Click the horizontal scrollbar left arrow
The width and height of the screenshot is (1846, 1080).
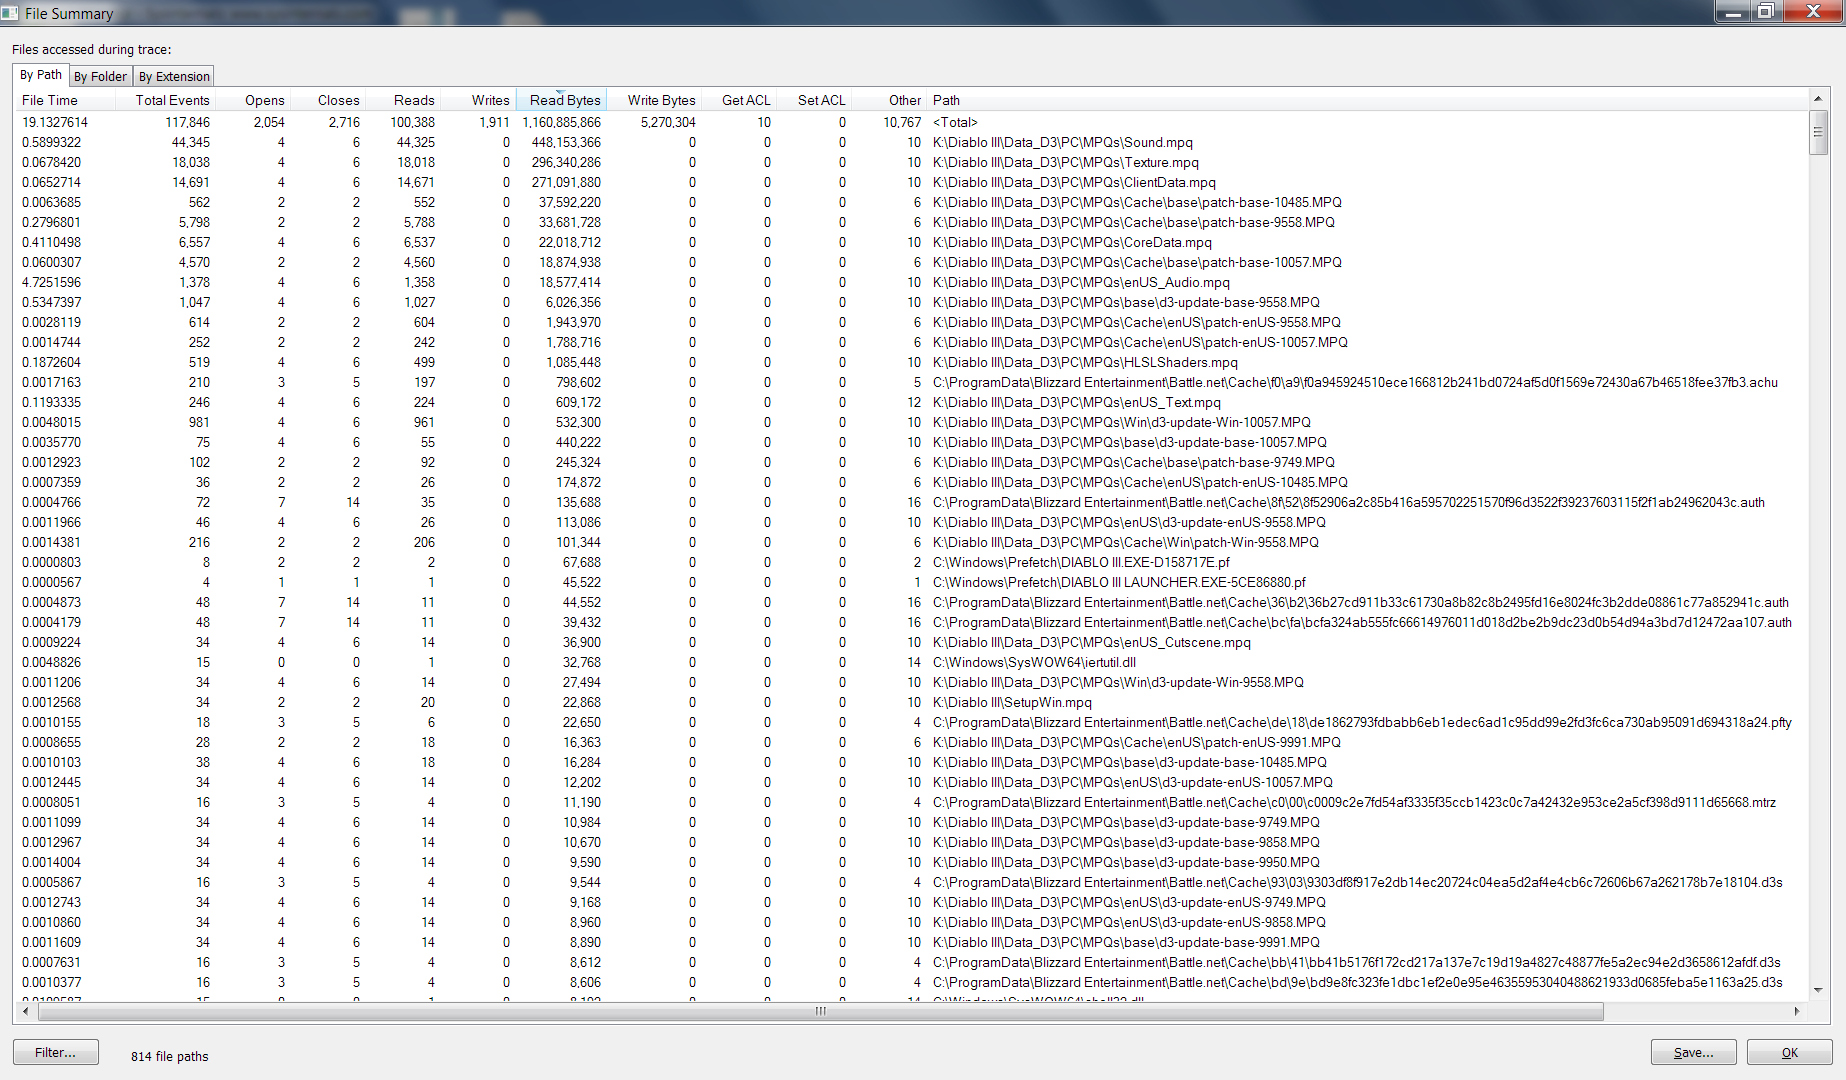tap(26, 1011)
